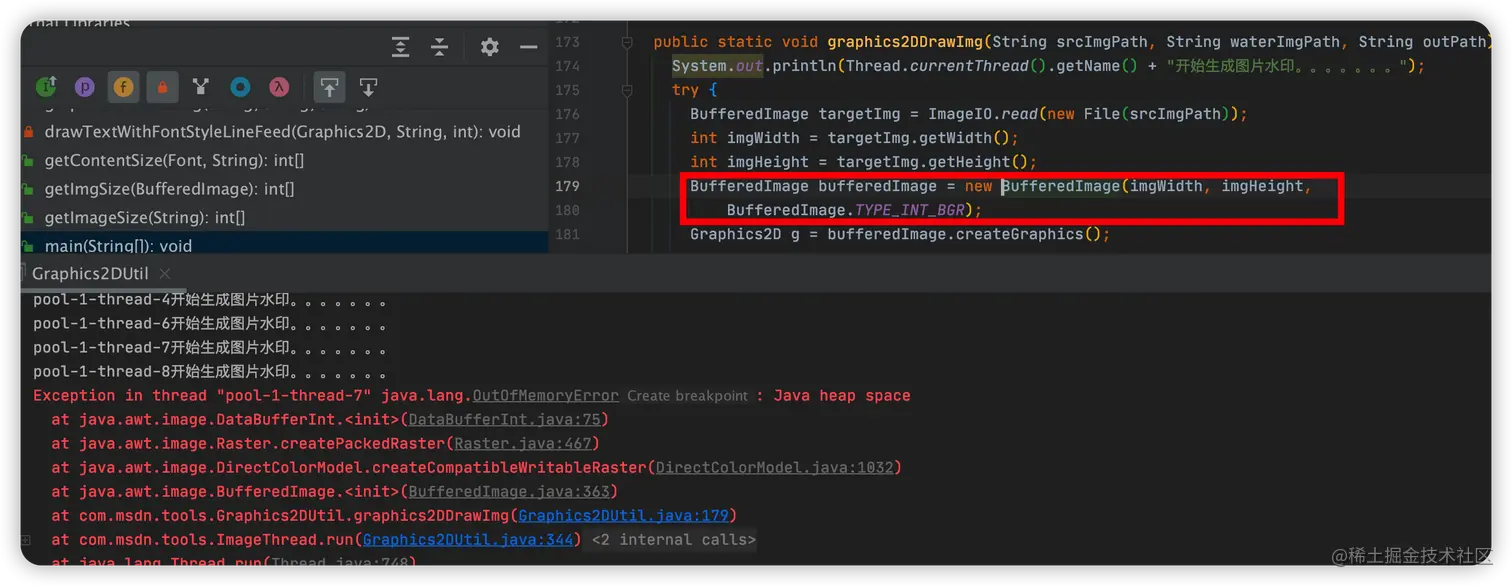The image size is (1512, 586).
Task: Open Raster.java:467 stack link
Action: [523, 444]
